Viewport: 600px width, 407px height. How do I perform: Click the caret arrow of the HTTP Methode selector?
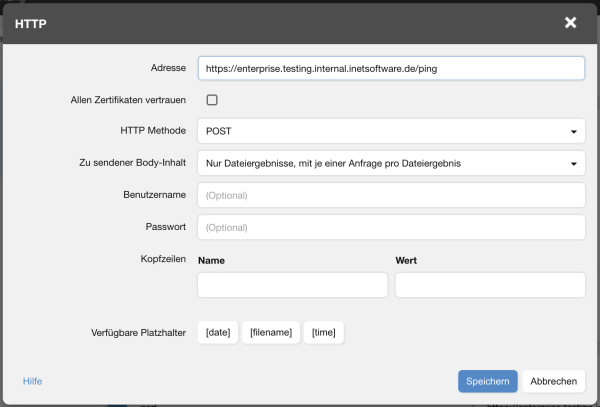point(573,131)
